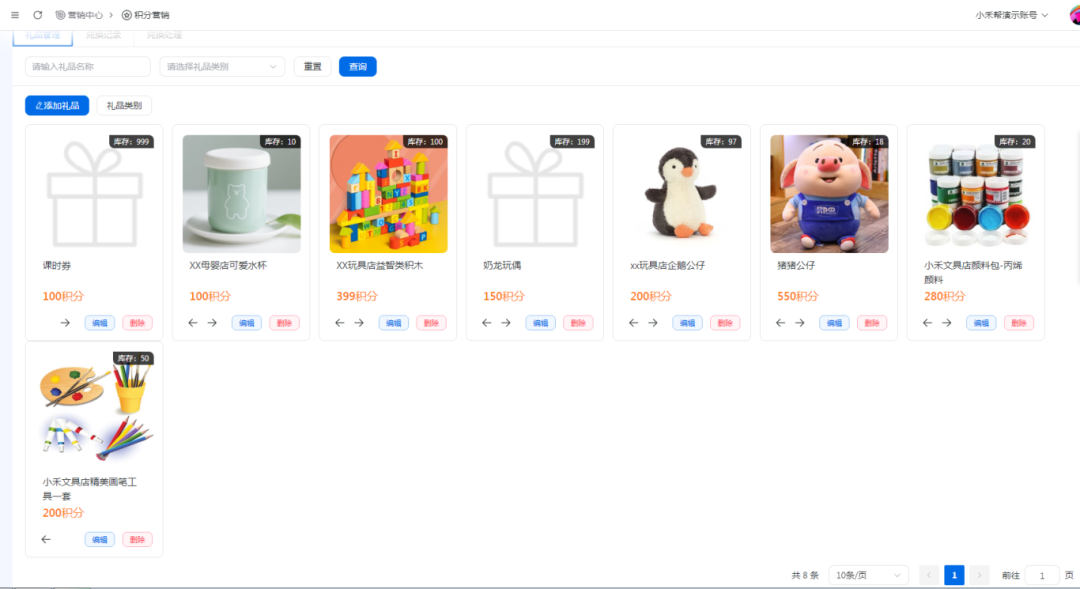Click the refresh page icon

[38, 15]
